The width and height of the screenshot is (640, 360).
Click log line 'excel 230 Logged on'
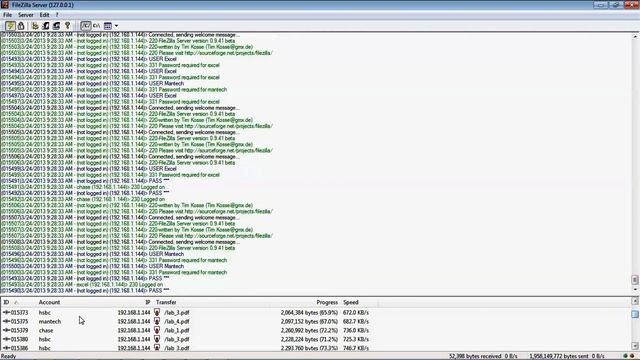(82, 284)
